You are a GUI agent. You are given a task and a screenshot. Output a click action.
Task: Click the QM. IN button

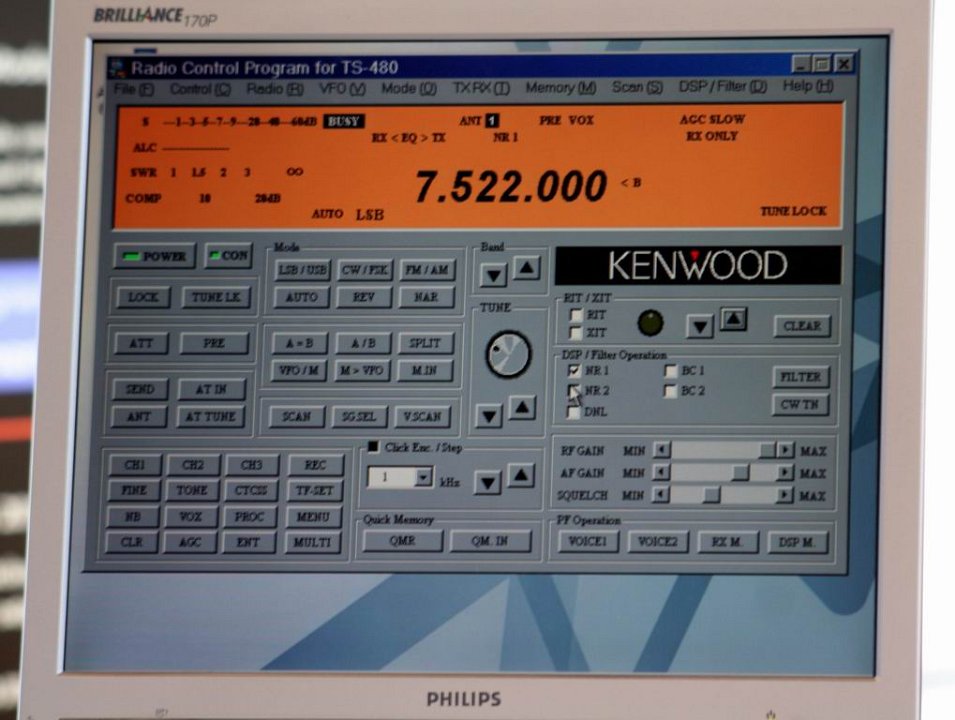(490, 541)
